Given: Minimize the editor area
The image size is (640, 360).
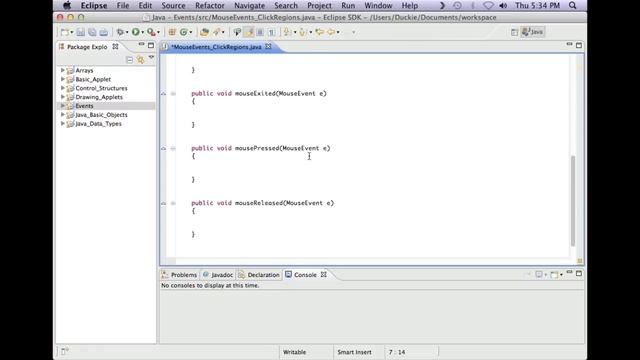Looking at the screenshot, I should 569,44.
